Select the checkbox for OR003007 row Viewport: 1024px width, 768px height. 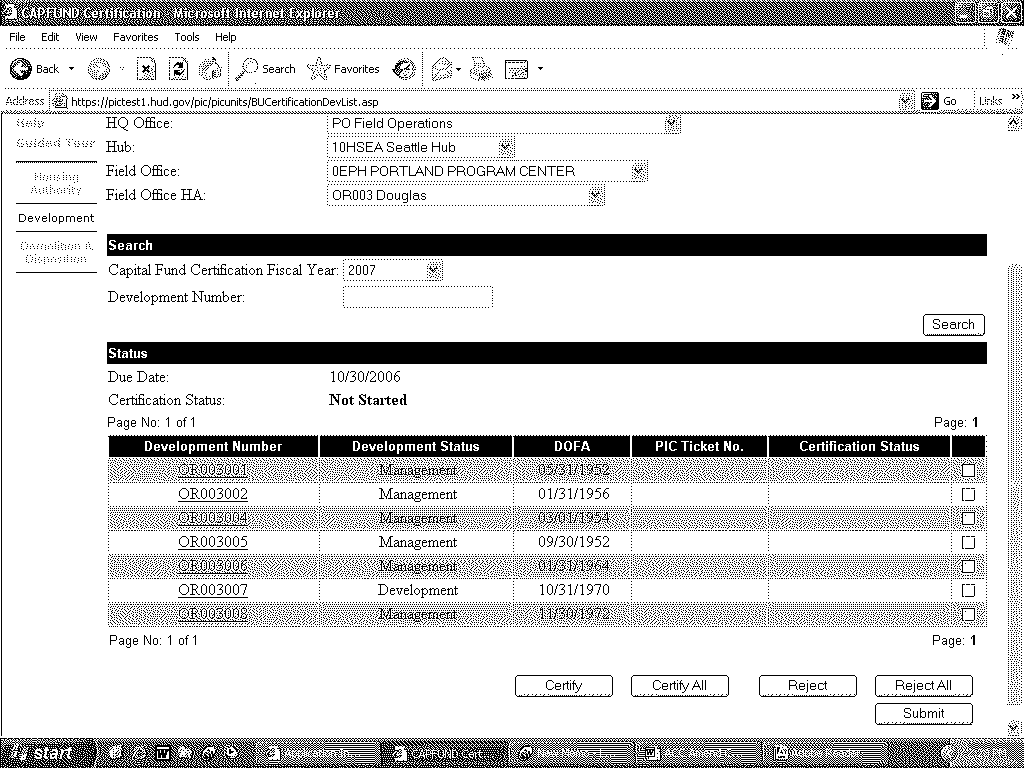tap(967, 590)
